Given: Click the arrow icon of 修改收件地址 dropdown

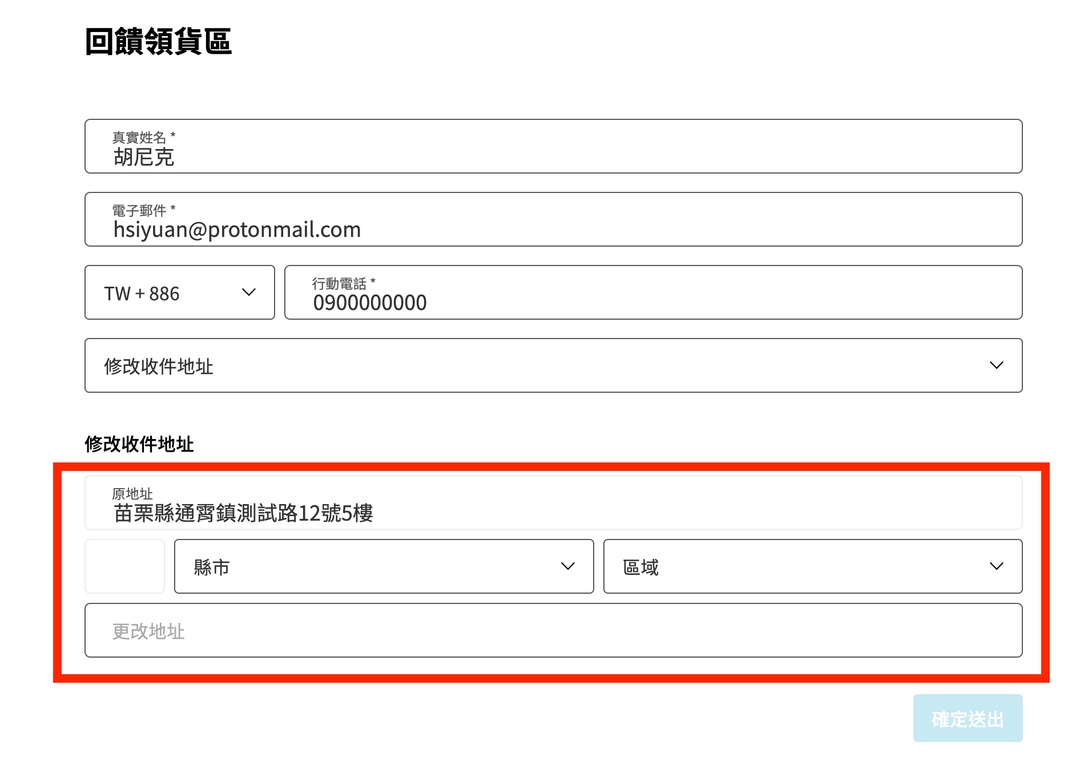Looking at the screenshot, I should 996,366.
